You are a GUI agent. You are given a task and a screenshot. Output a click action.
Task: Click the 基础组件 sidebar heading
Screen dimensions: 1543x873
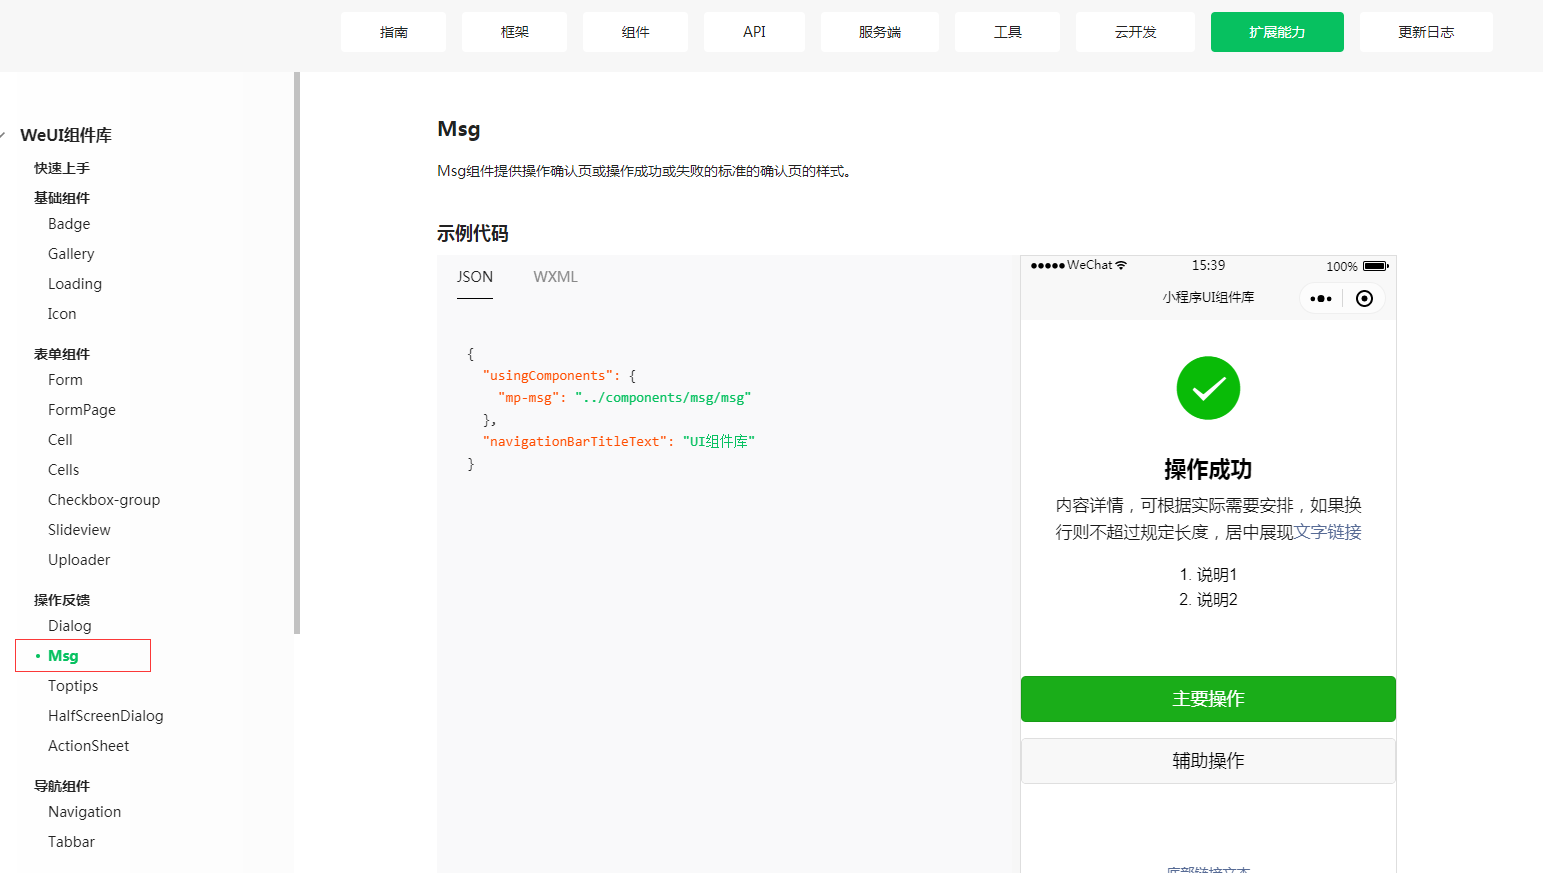[x=62, y=198]
